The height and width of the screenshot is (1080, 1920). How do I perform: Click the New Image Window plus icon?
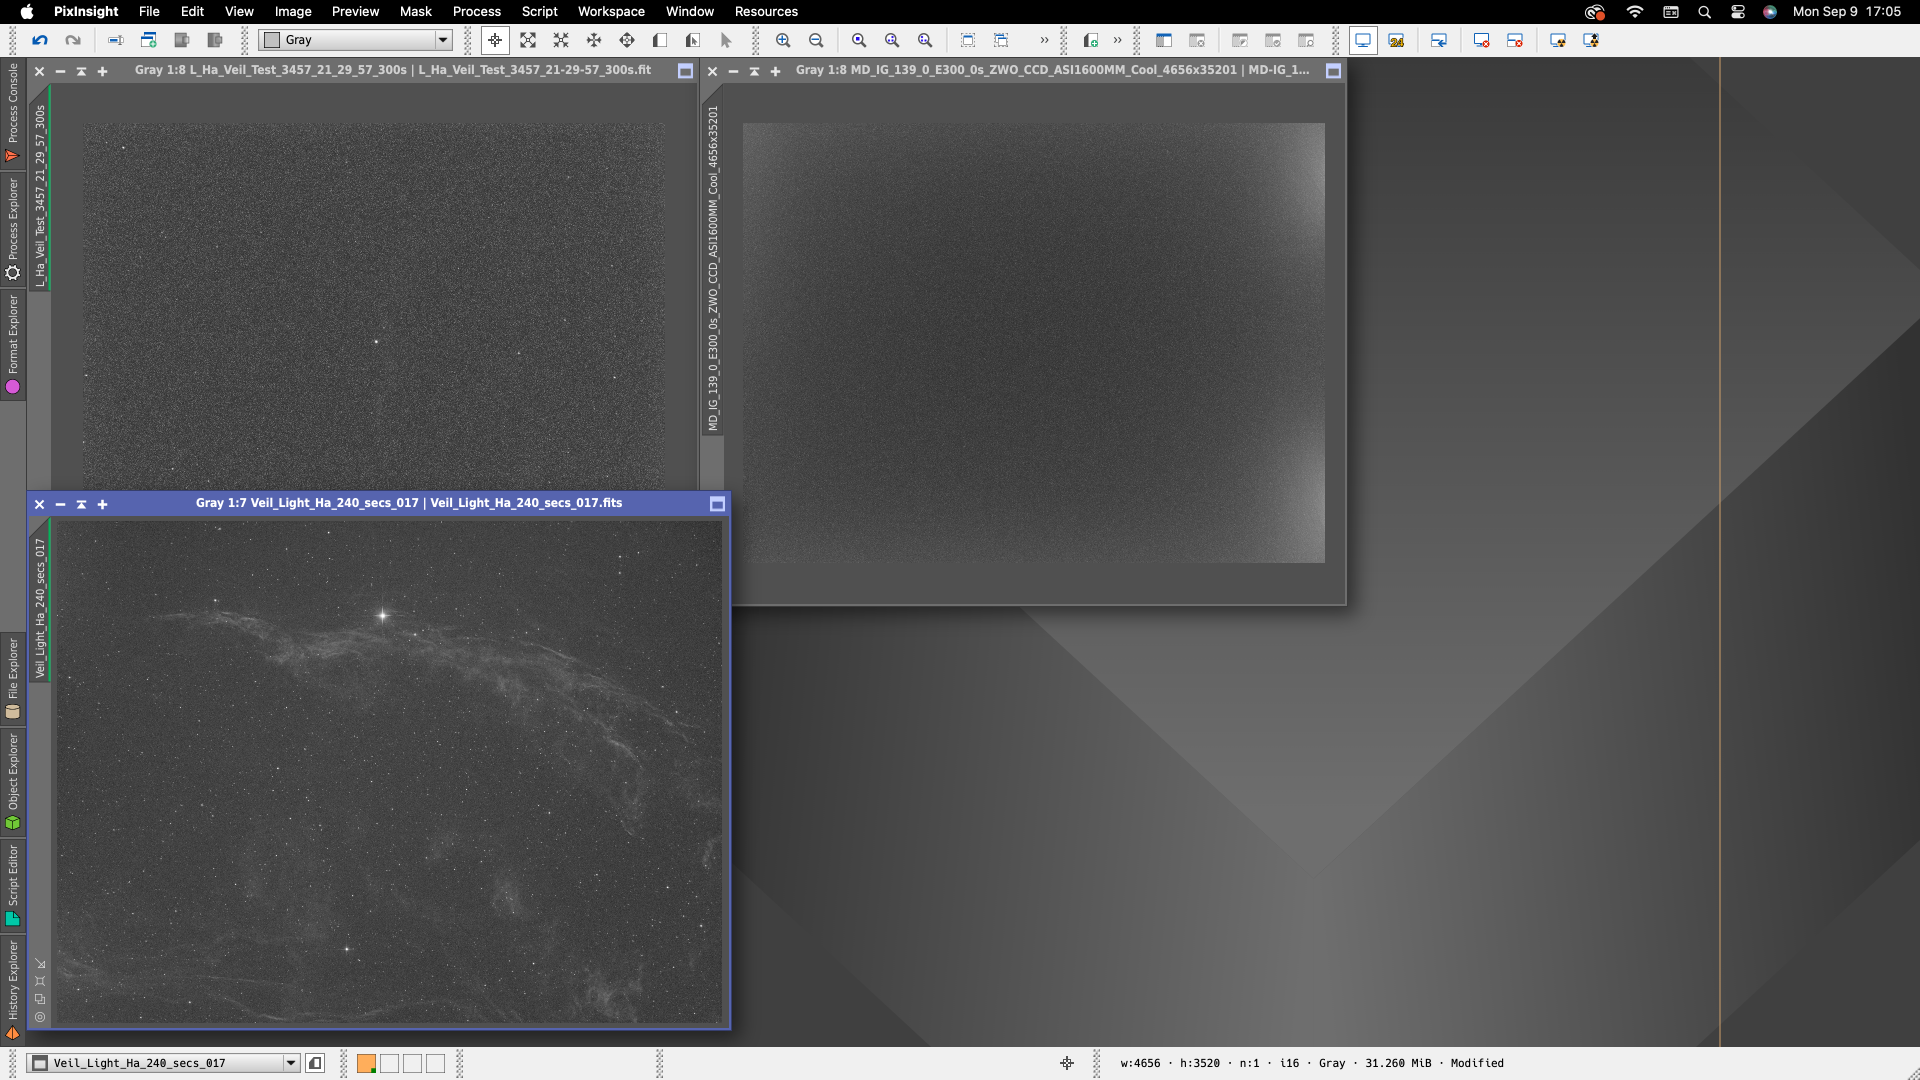[x=1091, y=40]
